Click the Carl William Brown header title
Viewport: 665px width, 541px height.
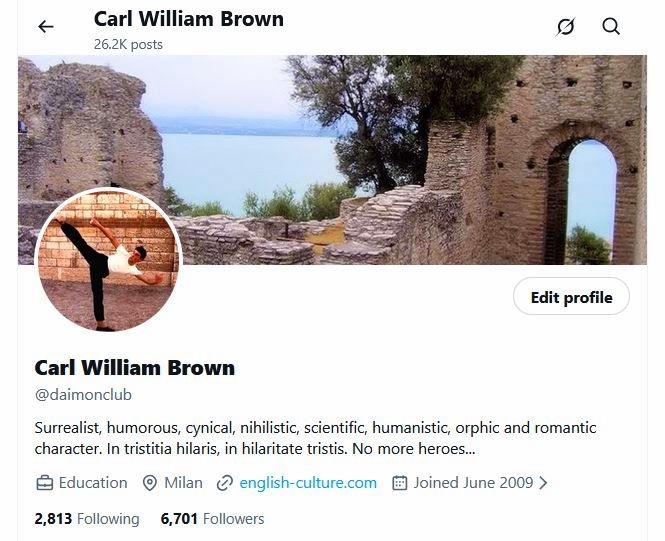pos(189,19)
